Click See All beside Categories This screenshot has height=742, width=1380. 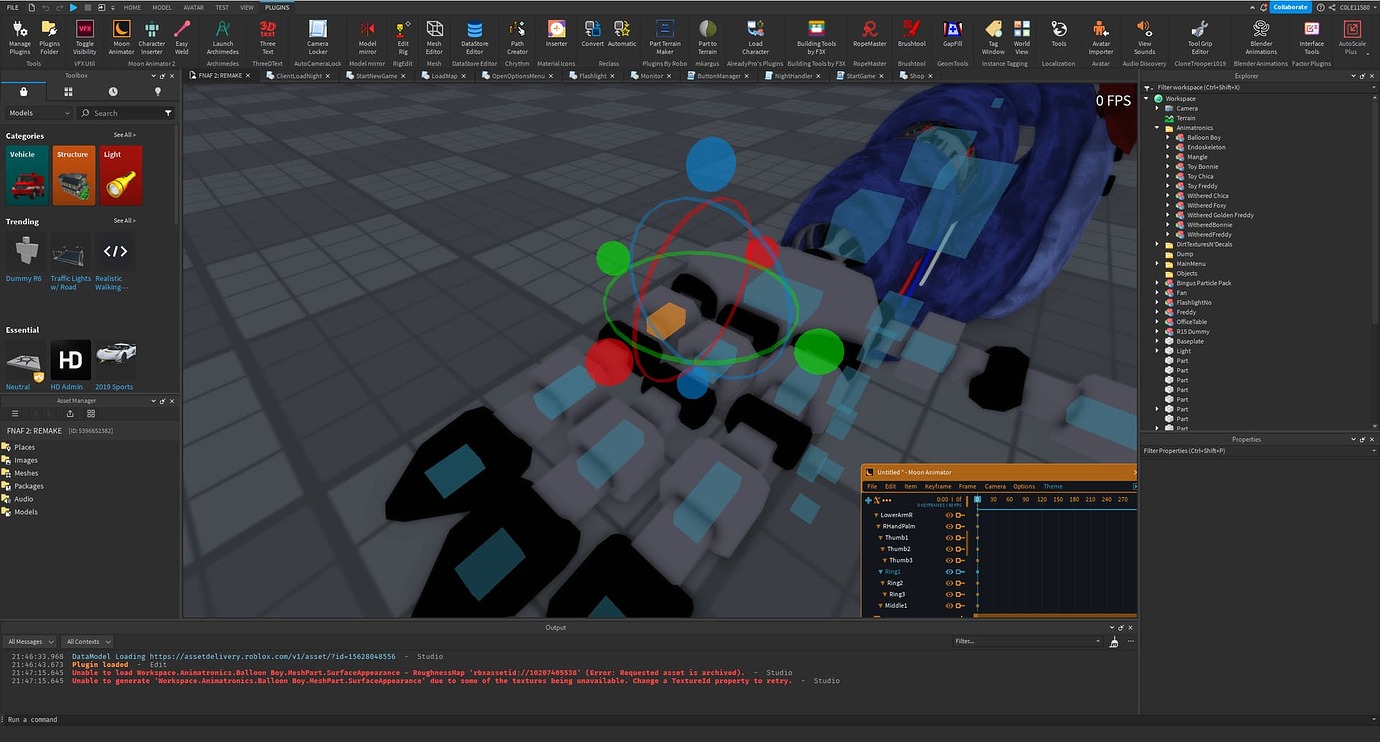[x=124, y=135]
